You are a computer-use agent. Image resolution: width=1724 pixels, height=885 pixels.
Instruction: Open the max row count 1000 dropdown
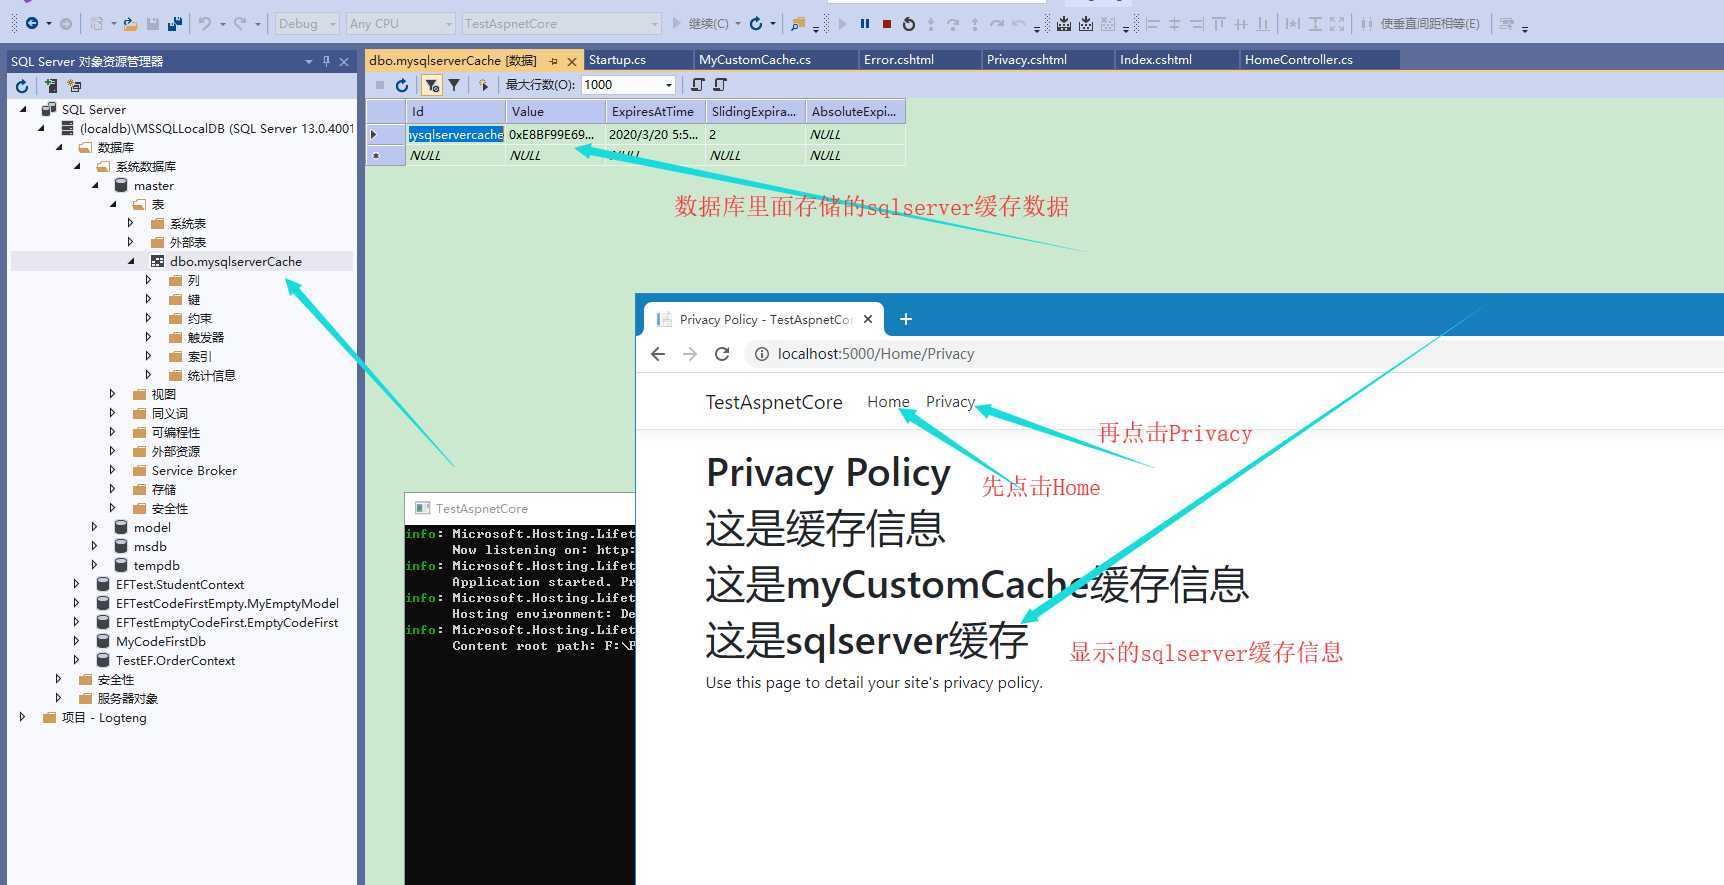tap(669, 85)
